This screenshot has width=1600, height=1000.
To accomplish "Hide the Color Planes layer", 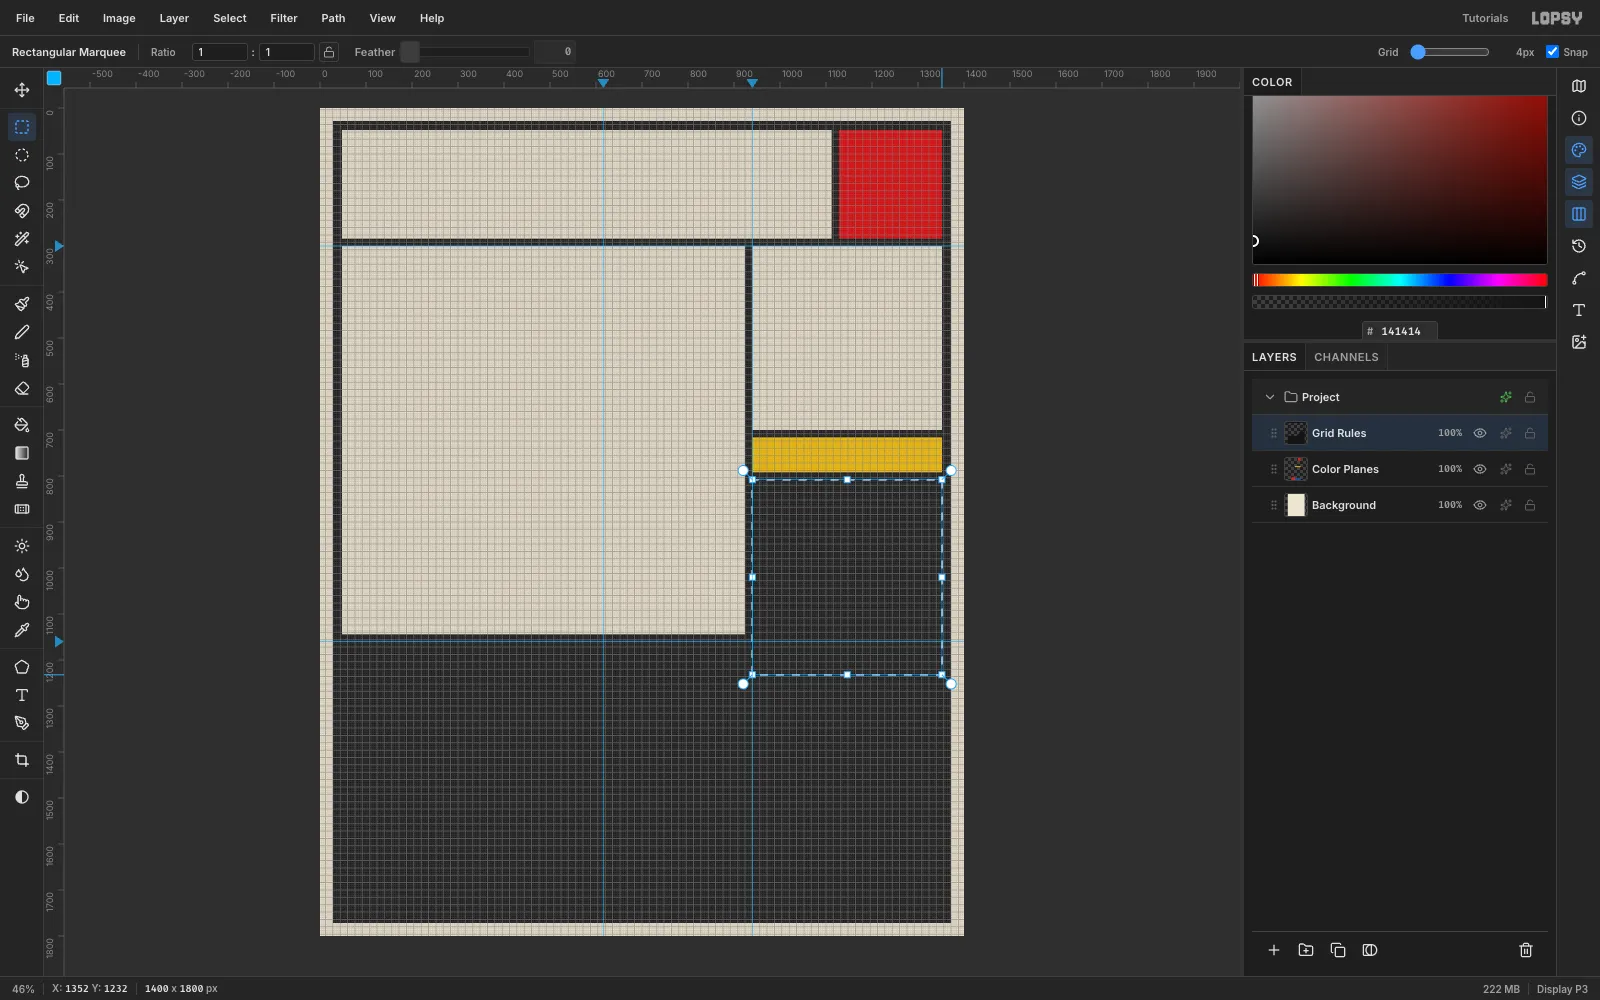I will click(x=1480, y=469).
